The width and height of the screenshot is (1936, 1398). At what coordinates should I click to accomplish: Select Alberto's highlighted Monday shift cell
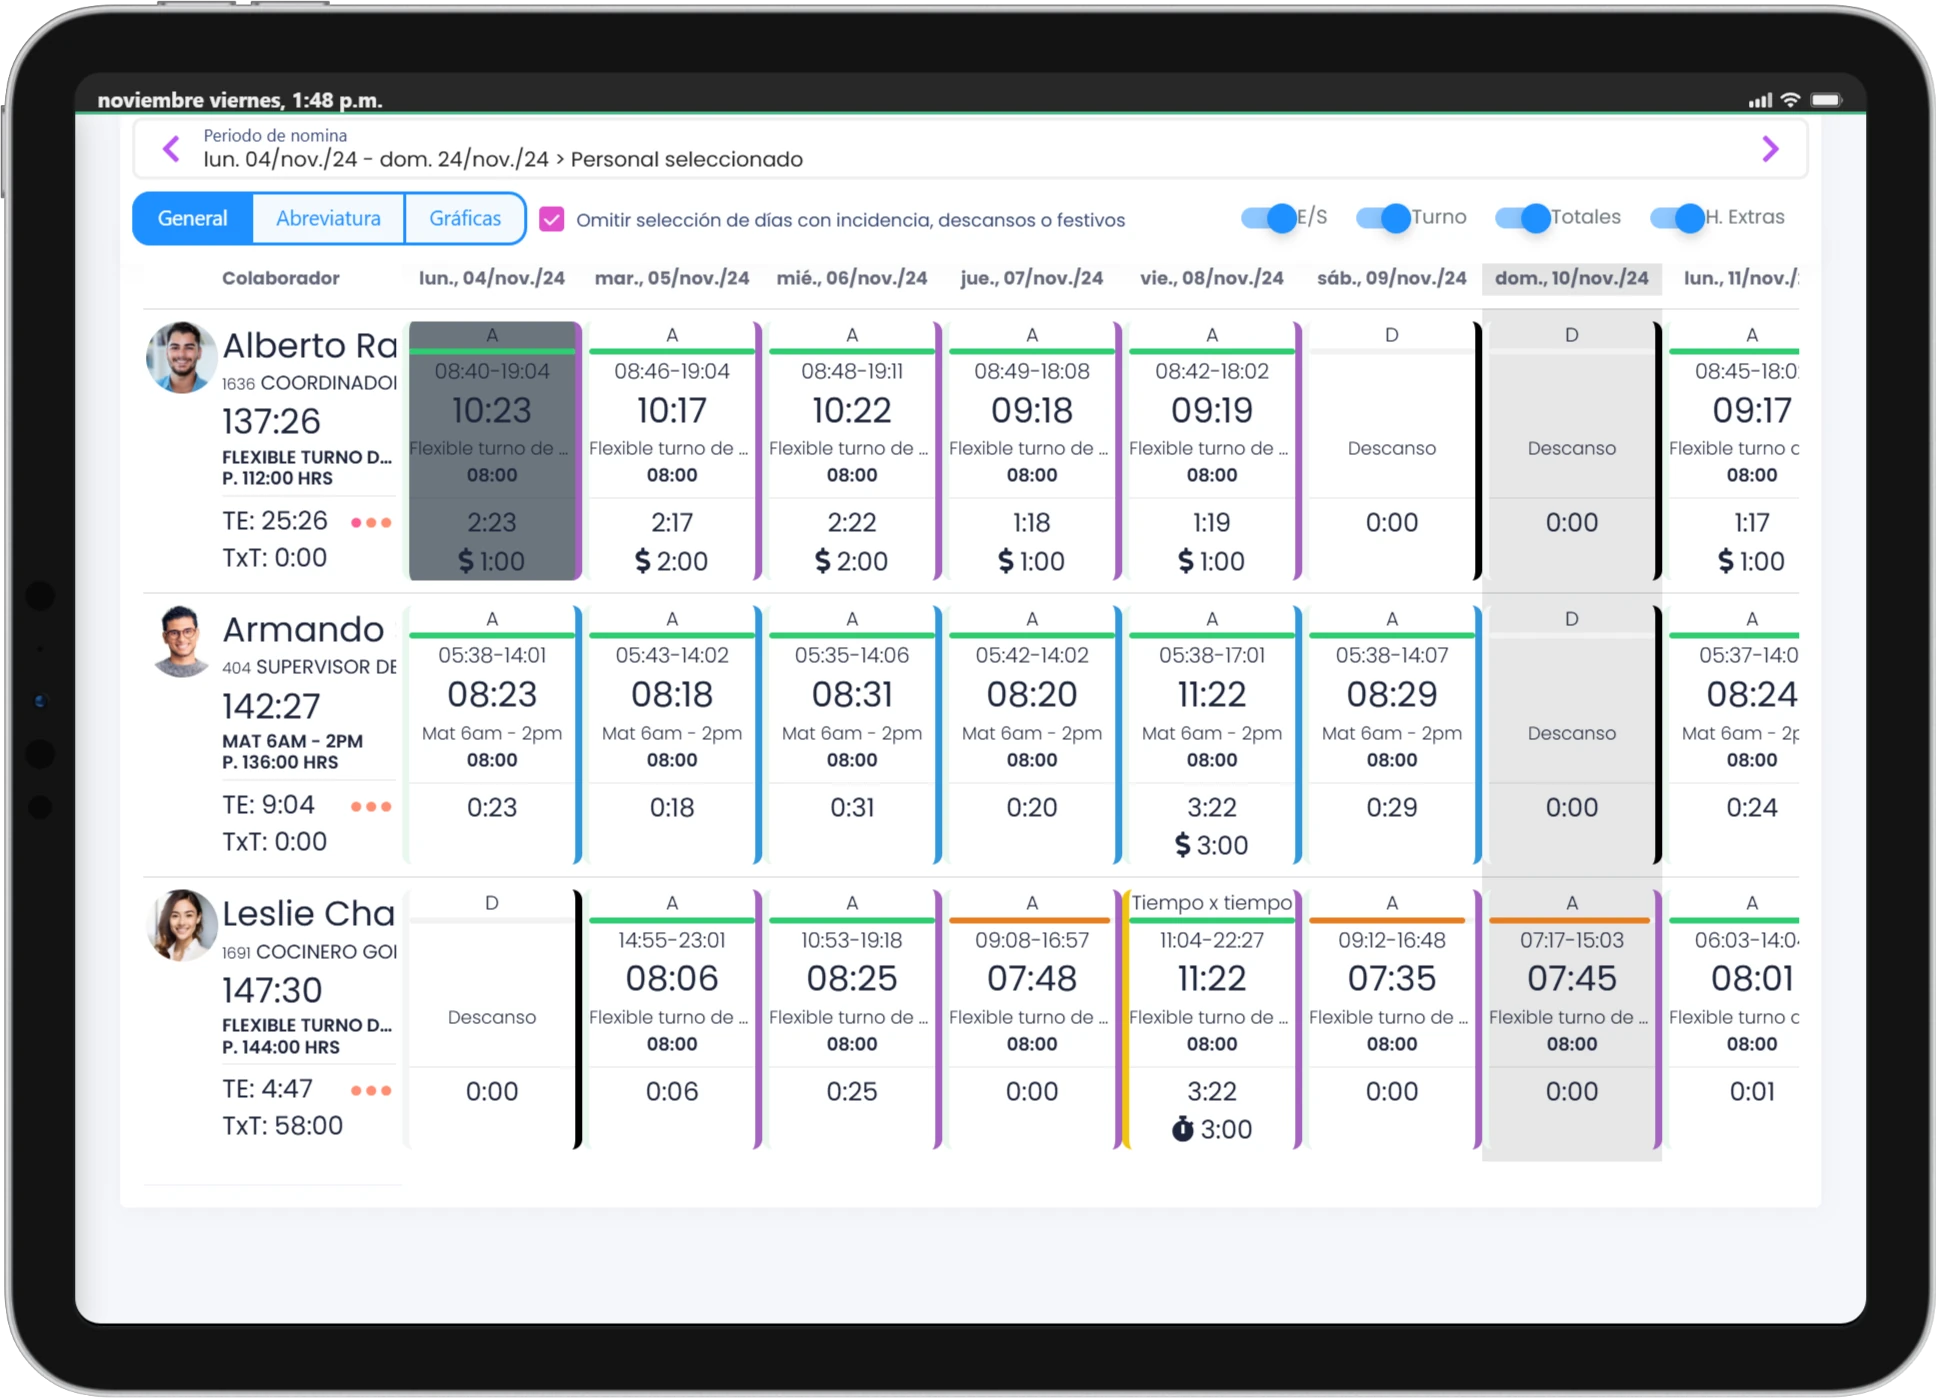[x=492, y=450]
